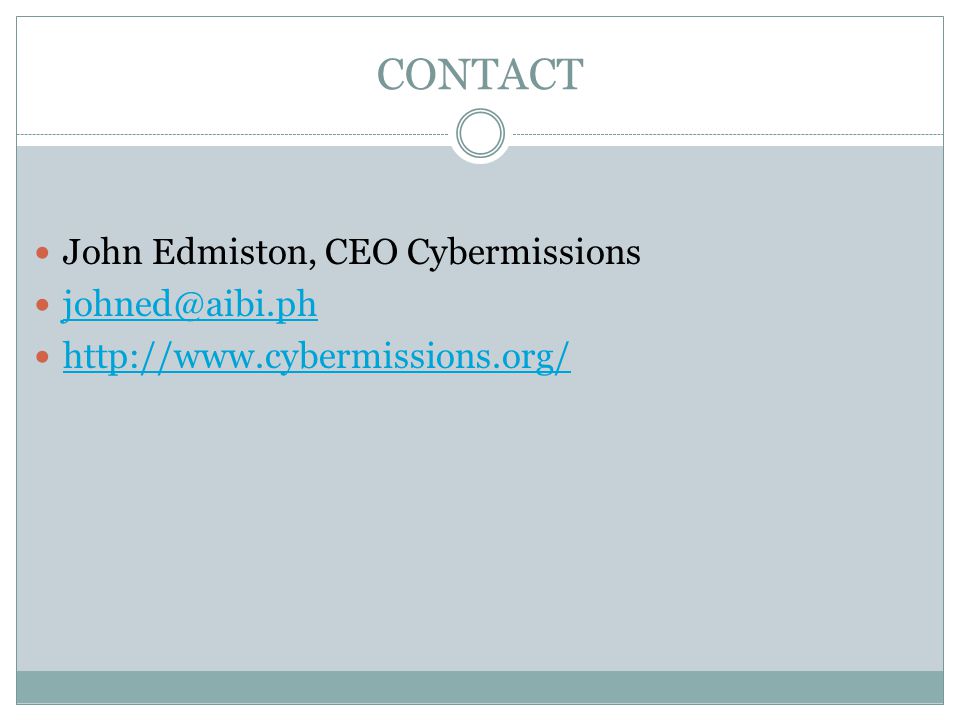
Task: Click the orange bullet beside John Edmiston
Action: tap(42, 252)
